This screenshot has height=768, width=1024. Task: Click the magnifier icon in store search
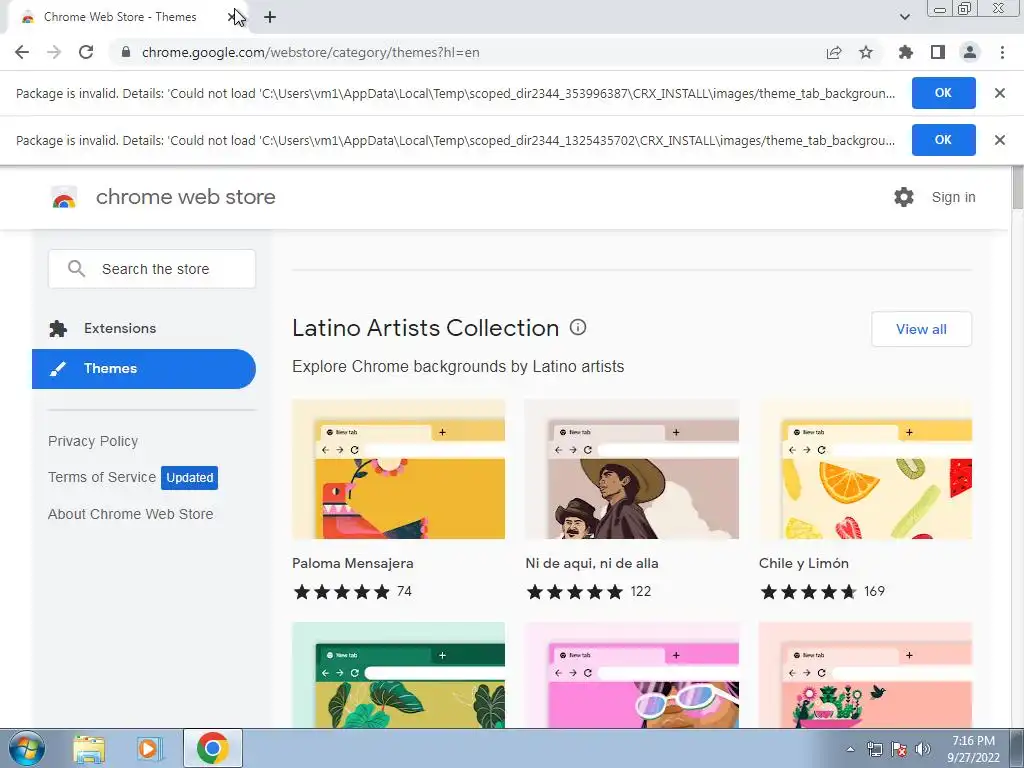[x=76, y=268]
